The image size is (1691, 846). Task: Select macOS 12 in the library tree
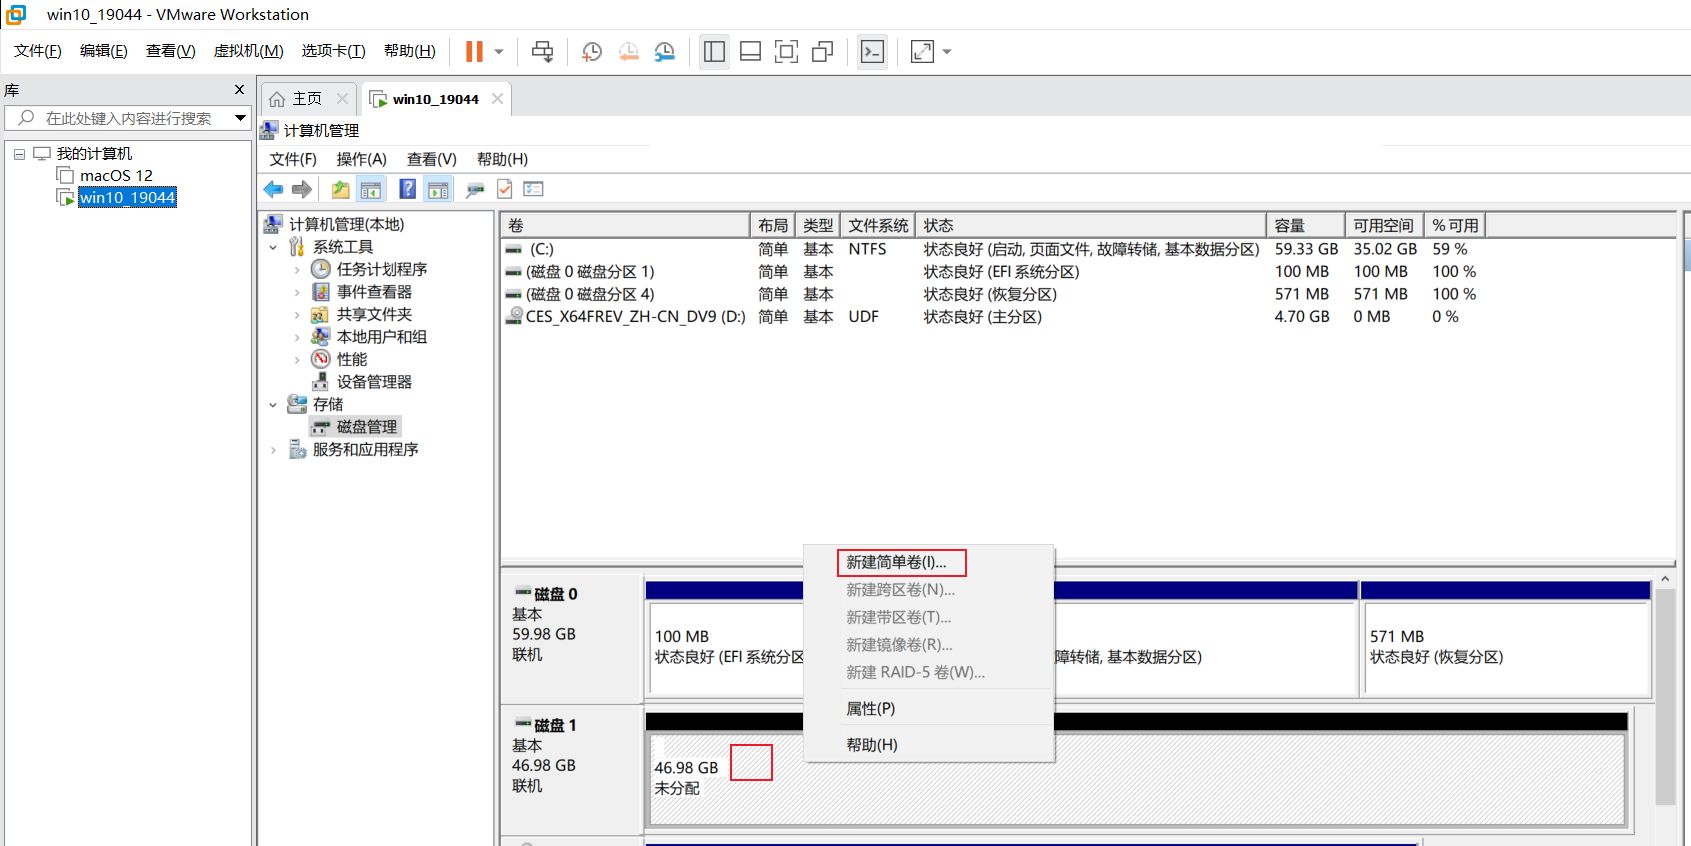coord(116,175)
